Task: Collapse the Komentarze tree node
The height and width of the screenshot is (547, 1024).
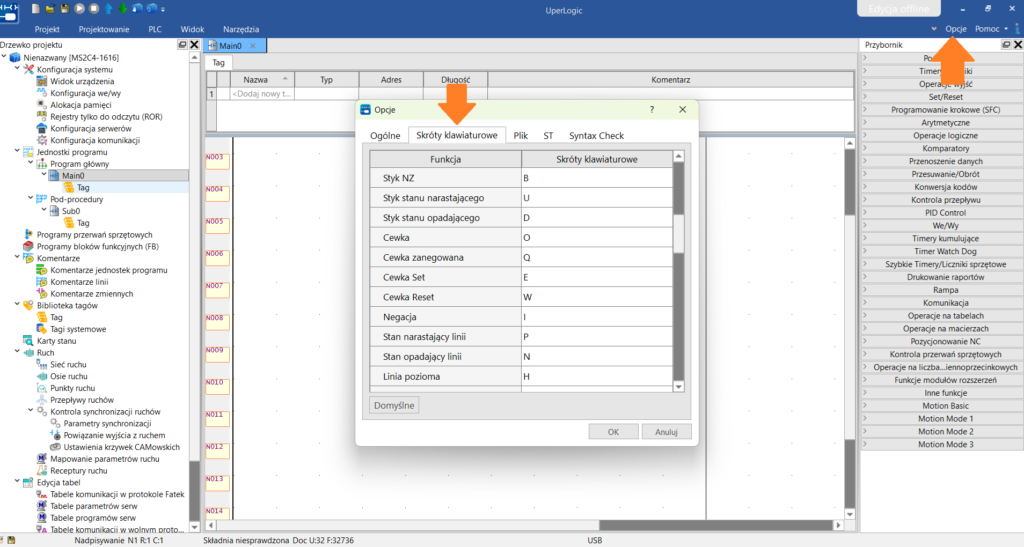Action: click(18, 258)
